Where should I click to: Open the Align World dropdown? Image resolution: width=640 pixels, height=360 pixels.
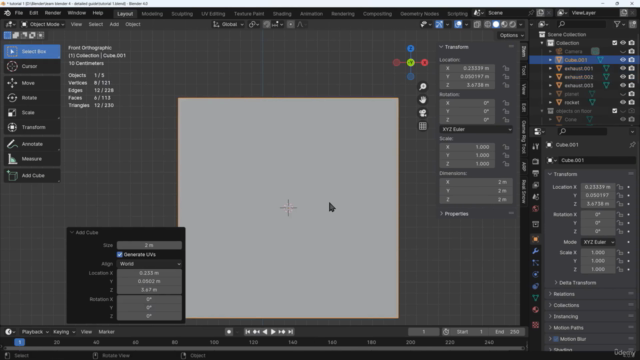(x=149, y=264)
